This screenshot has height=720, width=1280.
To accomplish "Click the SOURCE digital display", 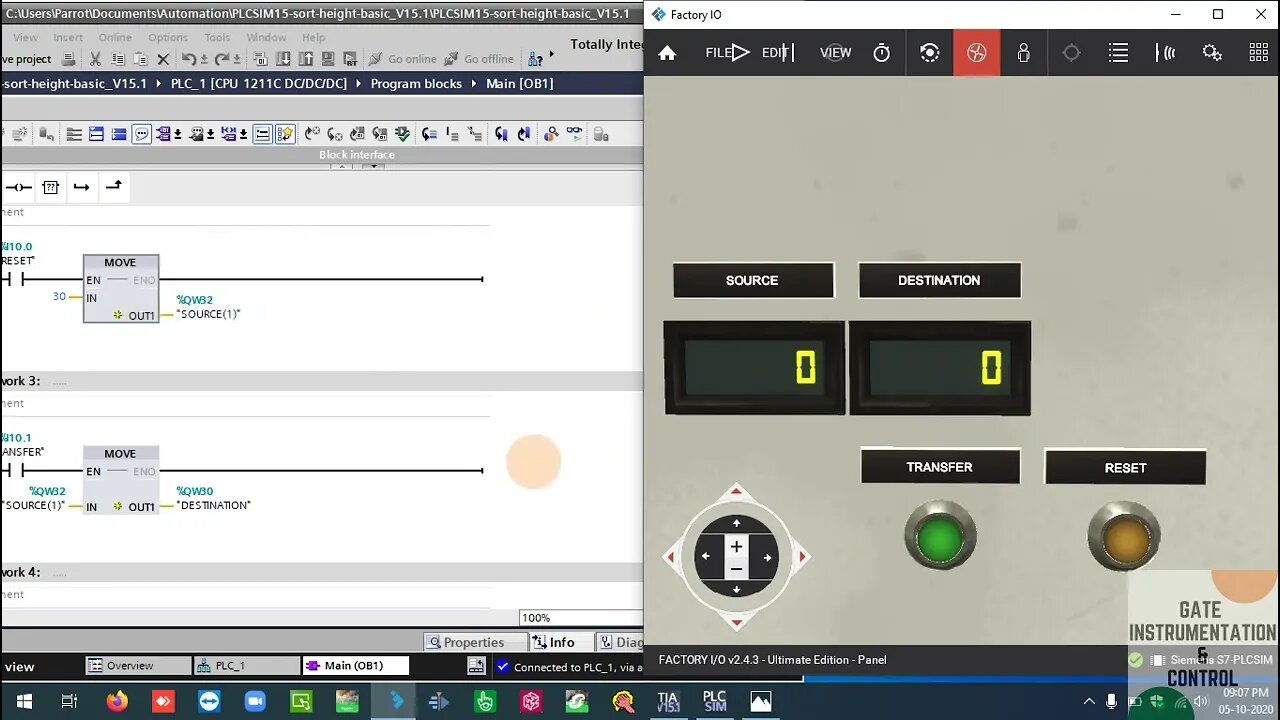I will [x=754, y=368].
